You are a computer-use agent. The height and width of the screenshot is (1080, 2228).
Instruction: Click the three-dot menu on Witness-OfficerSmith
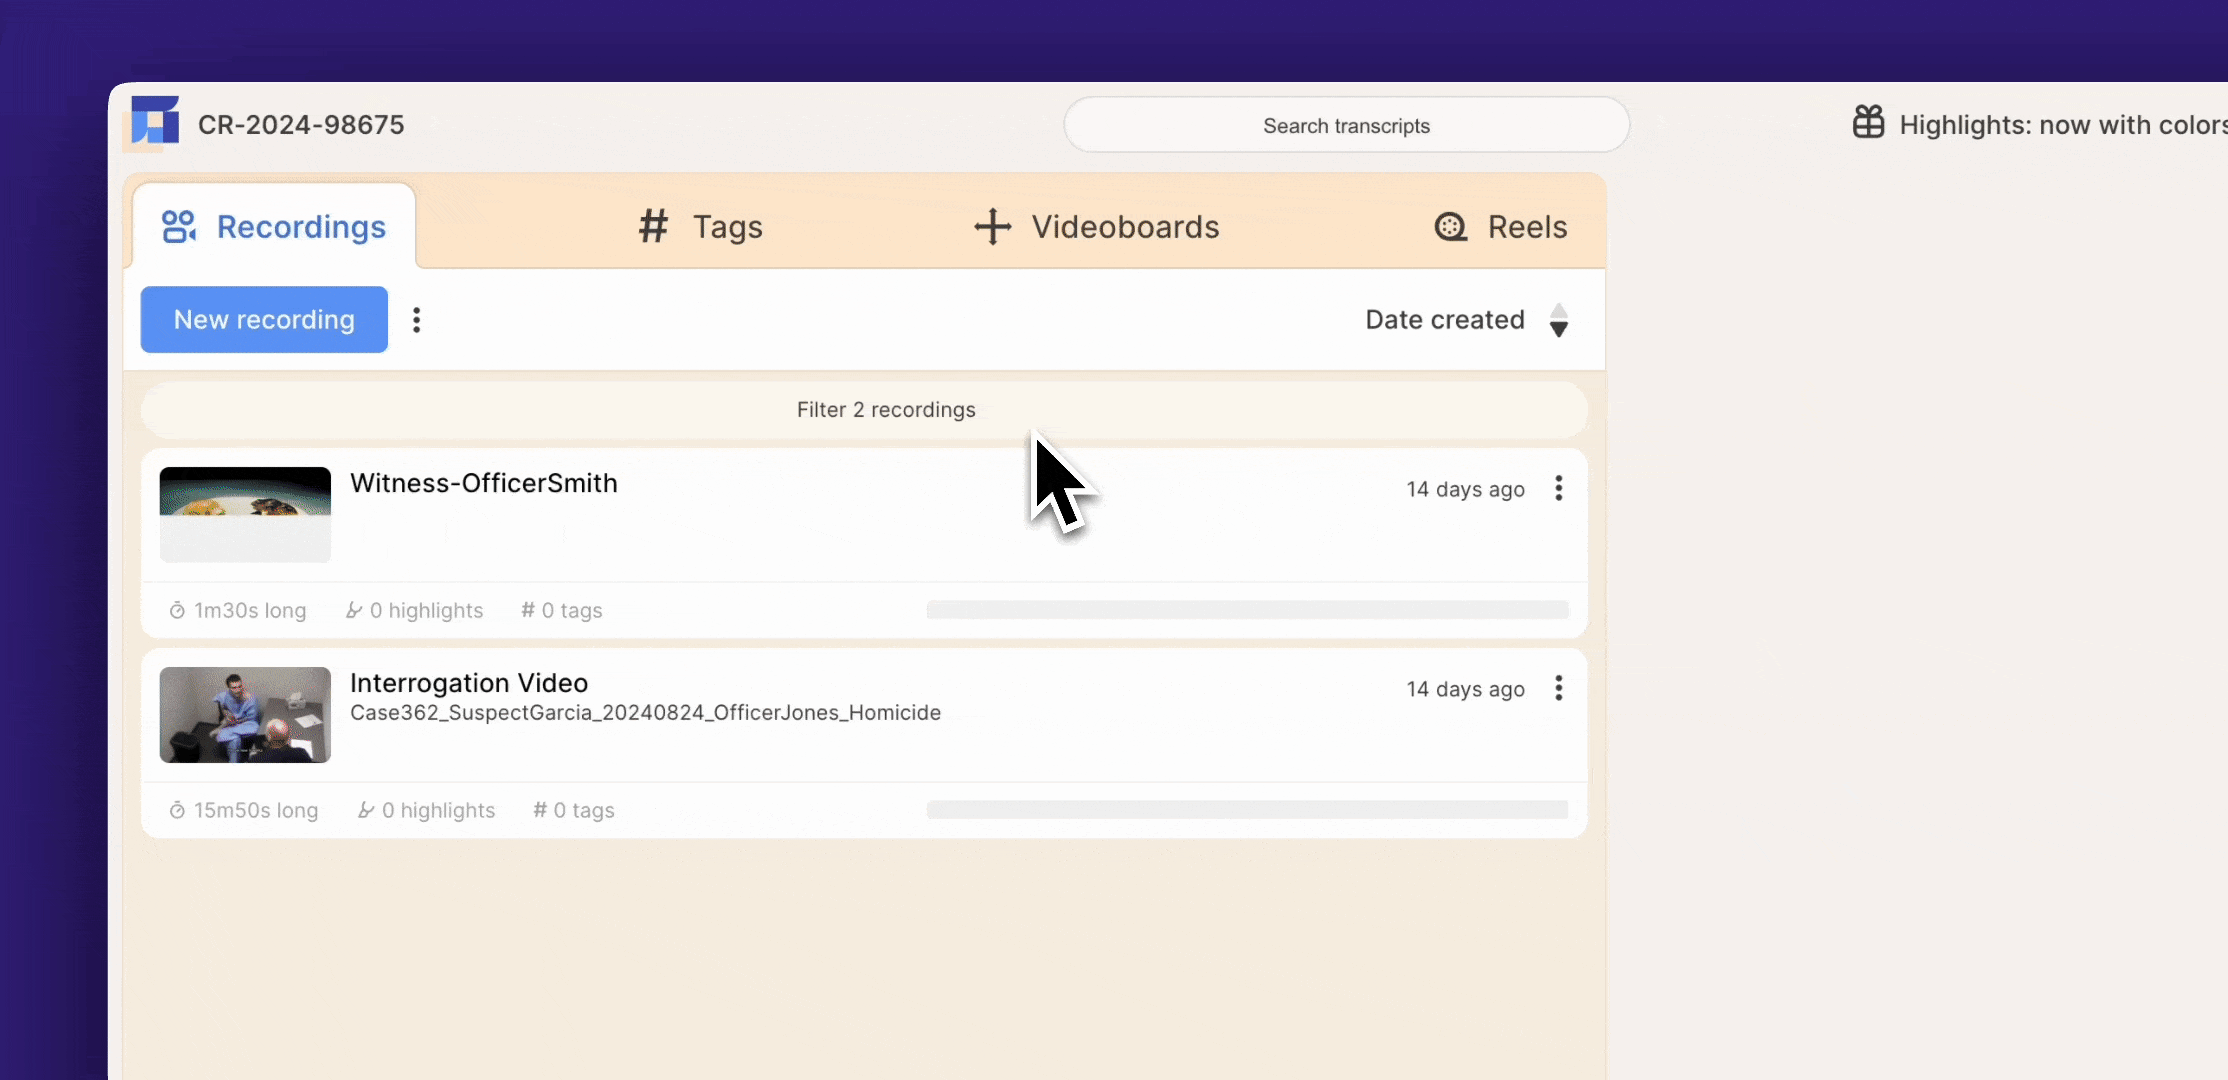coord(1559,487)
